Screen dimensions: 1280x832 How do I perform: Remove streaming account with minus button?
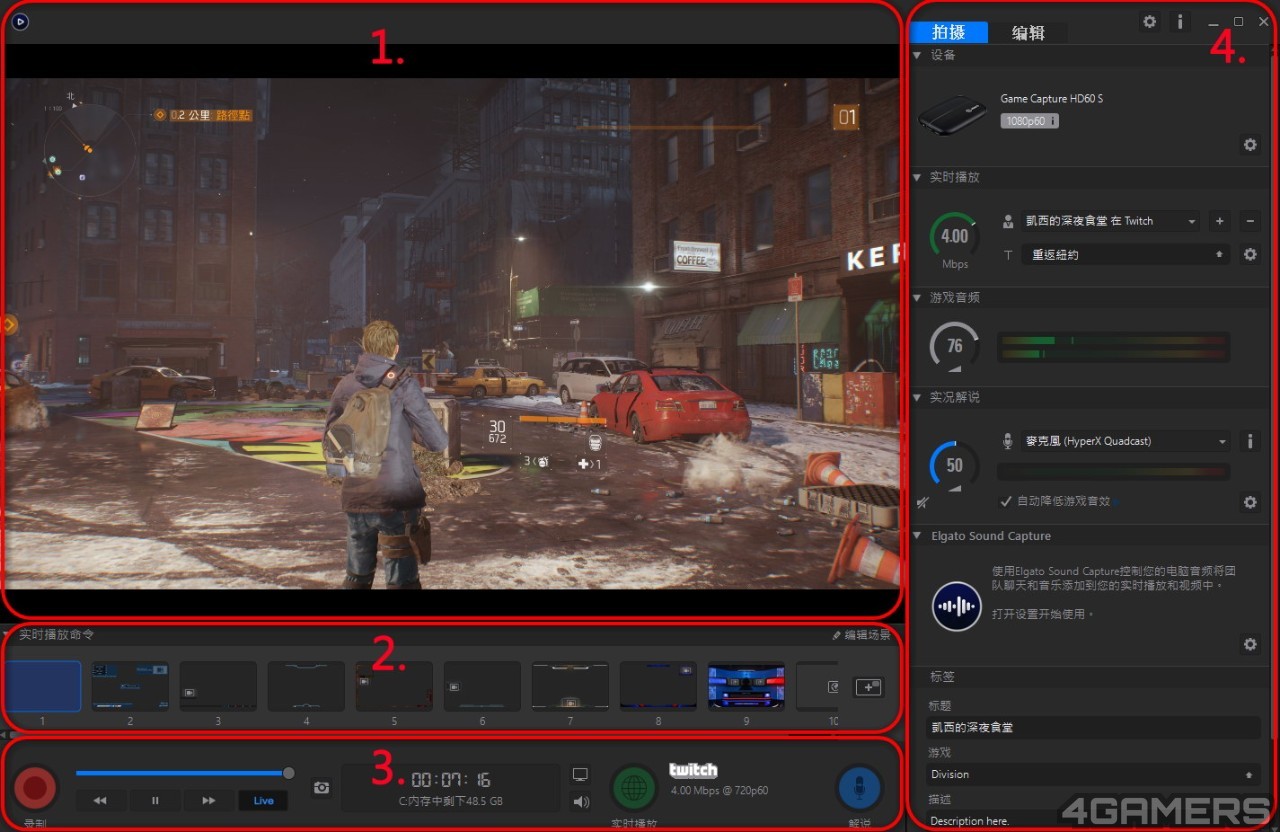click(x=1250, y=221)
